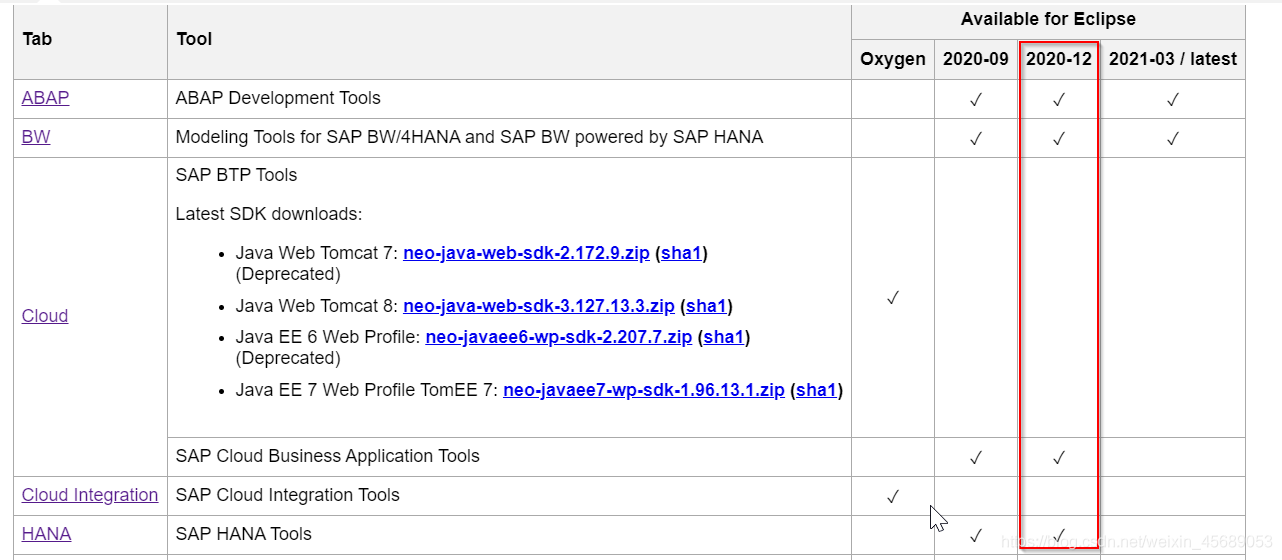Click SAP BTP Tools checkmark under Oxygen

[x=893, y=297]
